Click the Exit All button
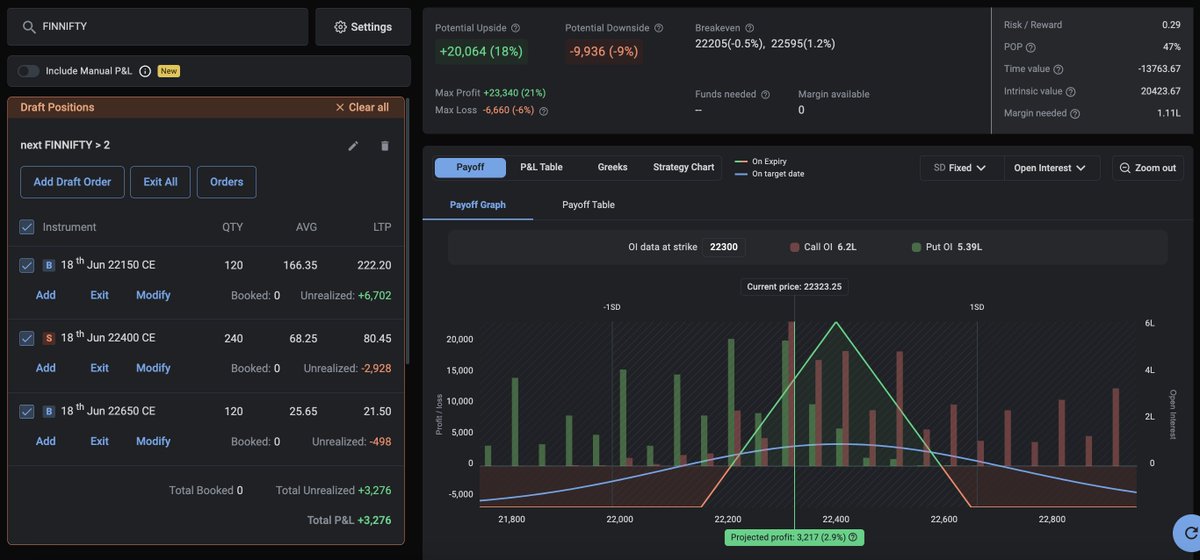This screenshot has height=560, width=1200. [x=160, y=182]
